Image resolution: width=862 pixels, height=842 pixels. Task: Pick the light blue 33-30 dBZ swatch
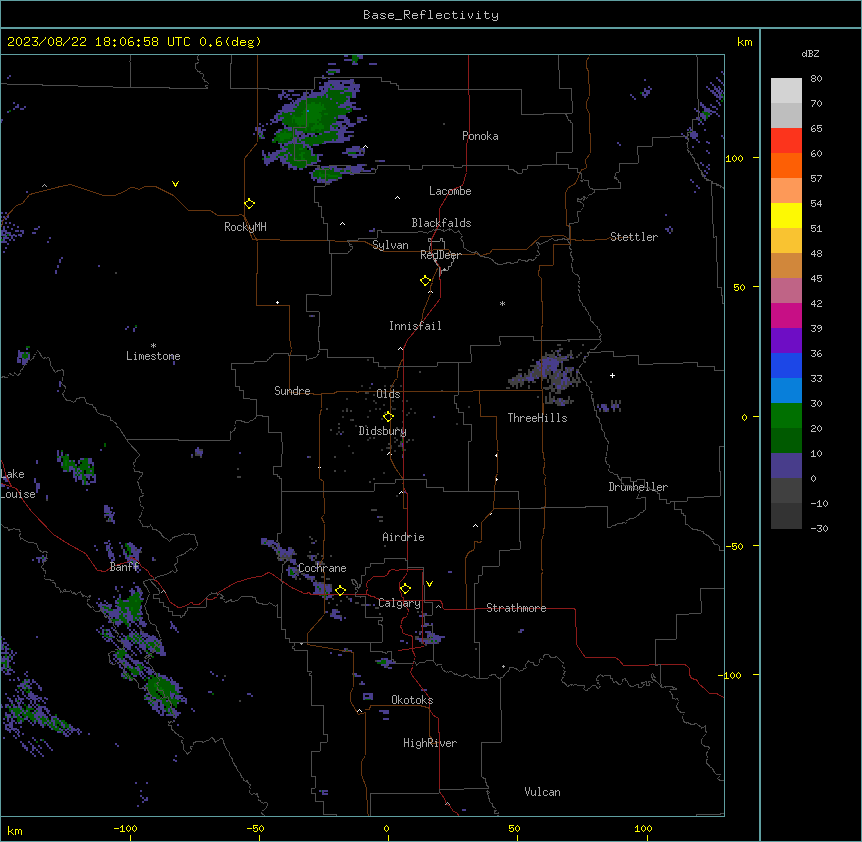click(x=786, y=391)
